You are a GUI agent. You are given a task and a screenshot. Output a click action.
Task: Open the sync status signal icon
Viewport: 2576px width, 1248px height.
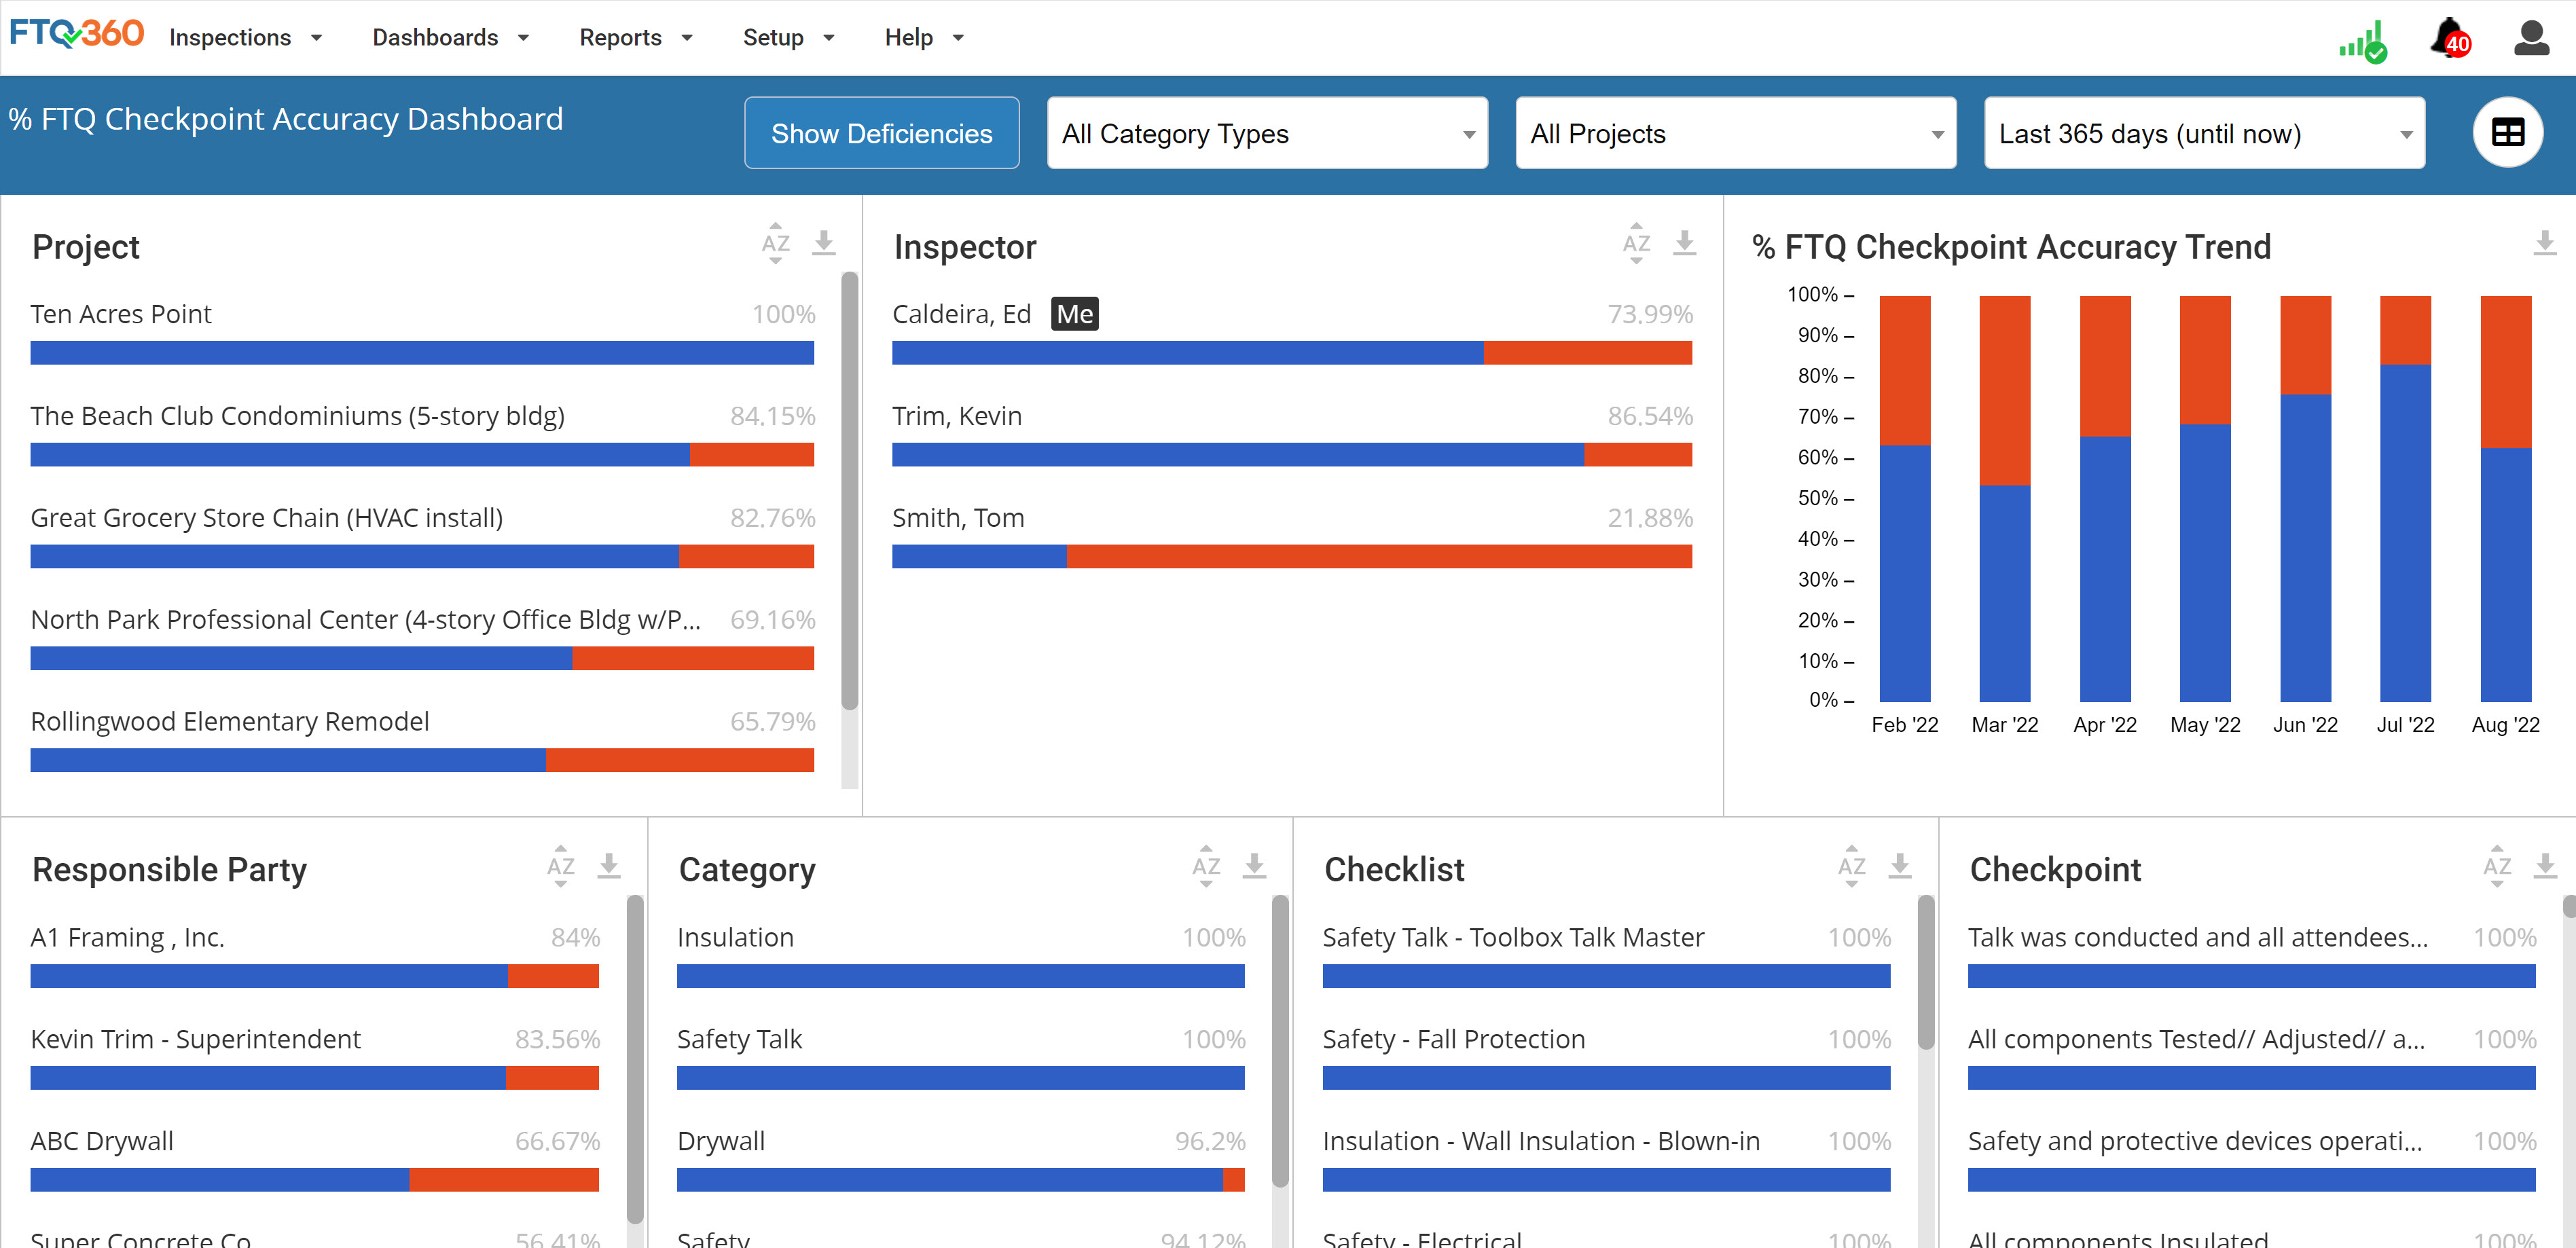tap(2363, 42)
